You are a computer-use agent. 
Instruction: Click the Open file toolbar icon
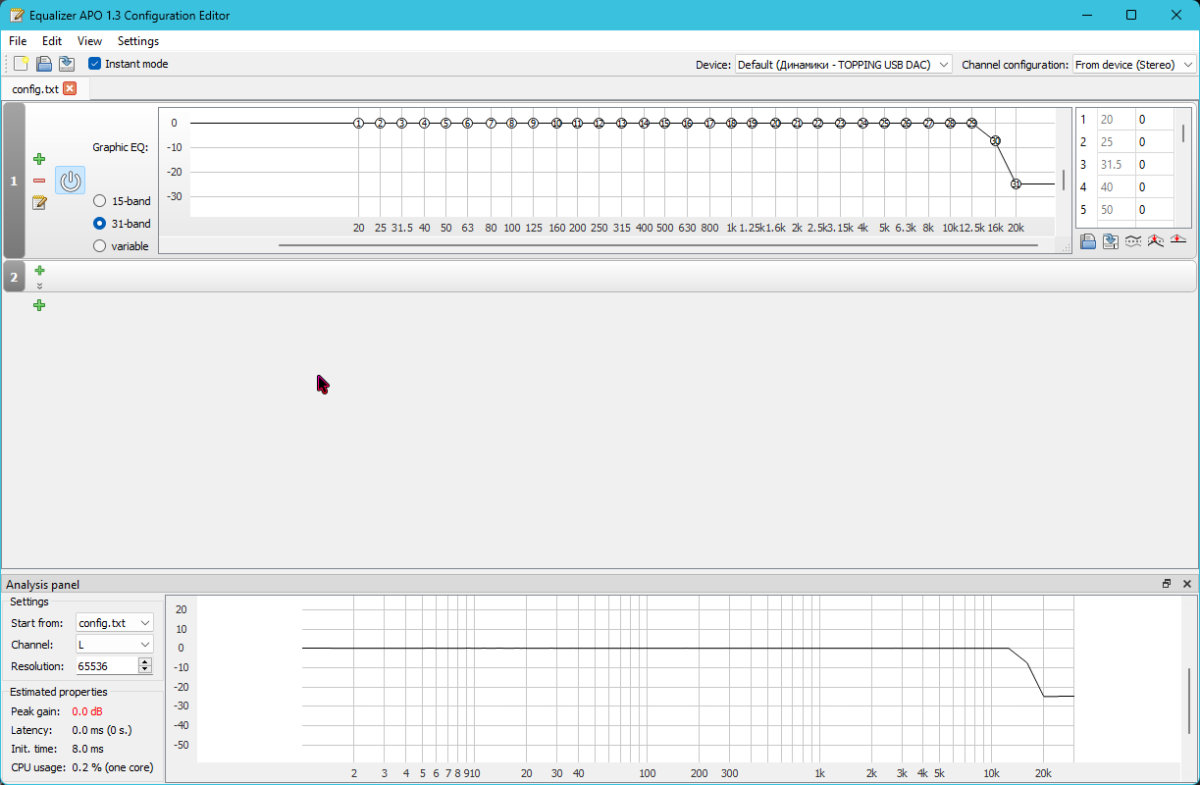pos(44,64)
